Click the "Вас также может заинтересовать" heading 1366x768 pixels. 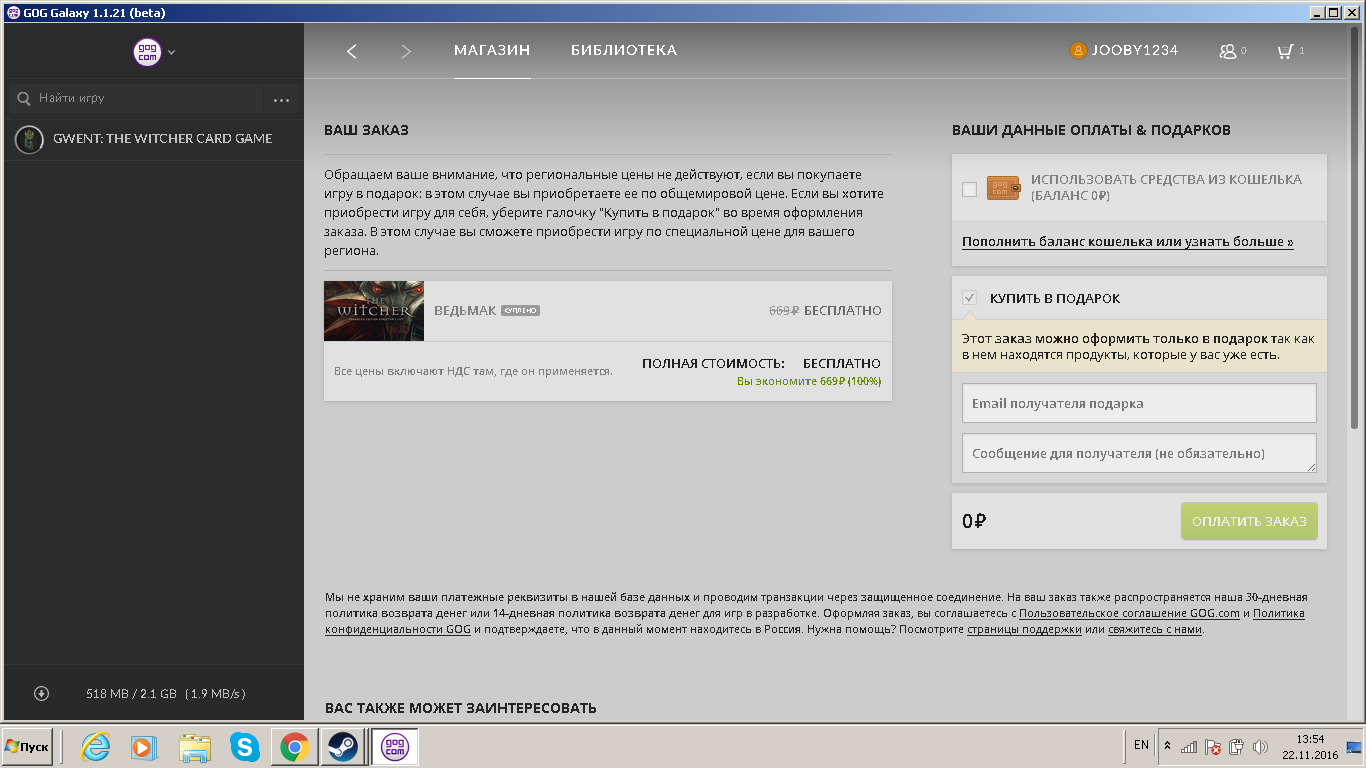coord(461,708)
